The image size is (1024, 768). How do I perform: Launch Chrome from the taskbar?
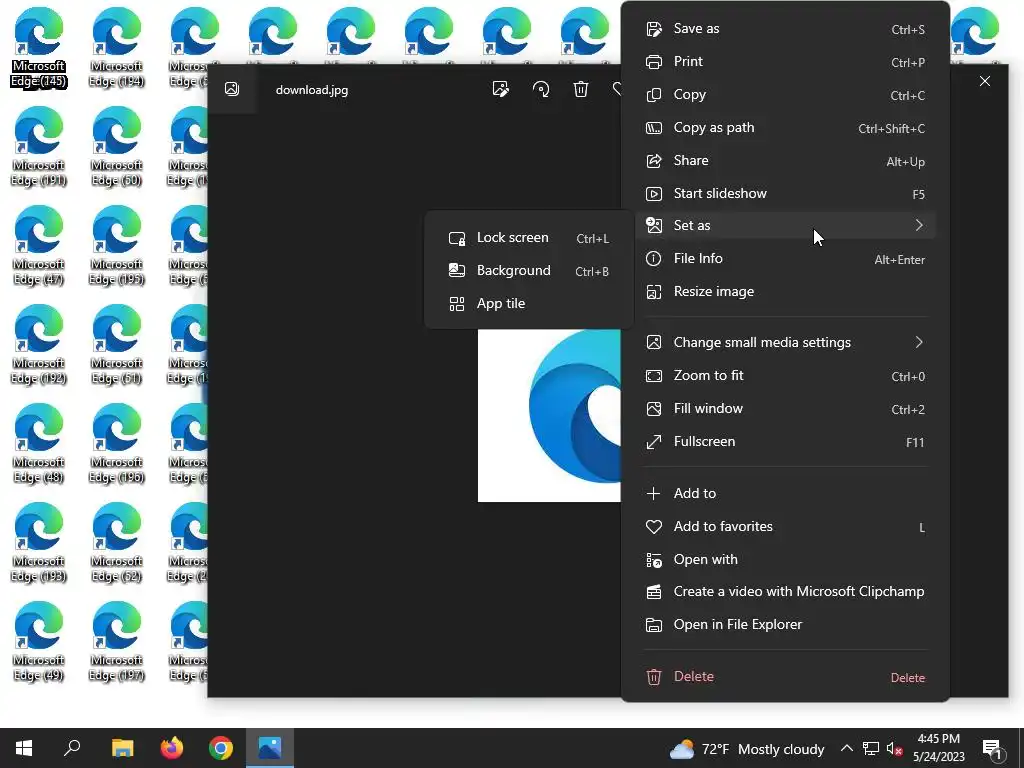pyautogui.click(x=221, y=748)
